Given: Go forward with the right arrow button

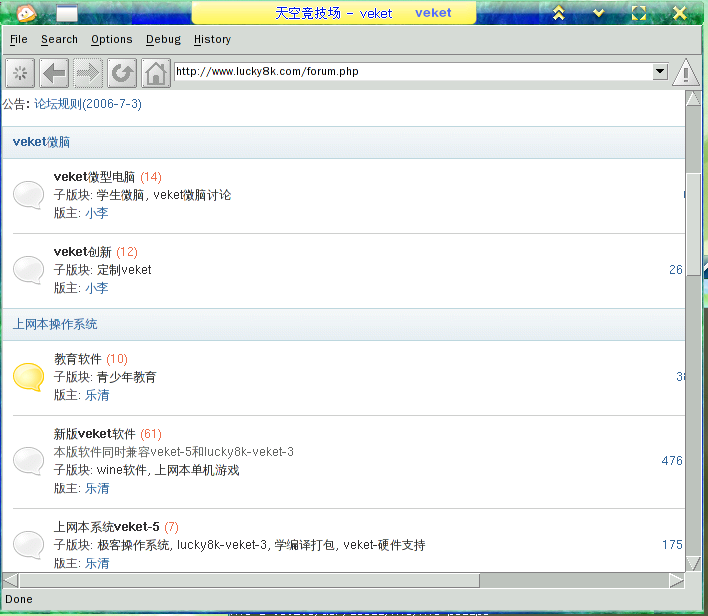Looking at the screenshot, I should 88,73.
